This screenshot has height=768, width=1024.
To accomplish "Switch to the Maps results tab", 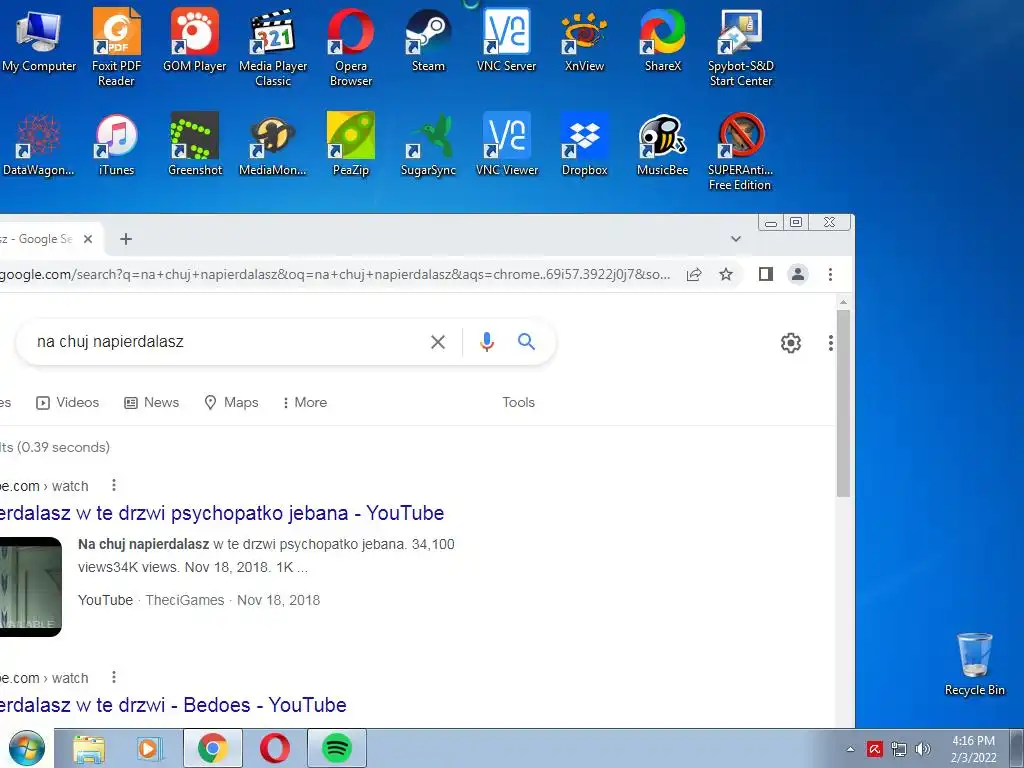I will [x=232, y=402].
